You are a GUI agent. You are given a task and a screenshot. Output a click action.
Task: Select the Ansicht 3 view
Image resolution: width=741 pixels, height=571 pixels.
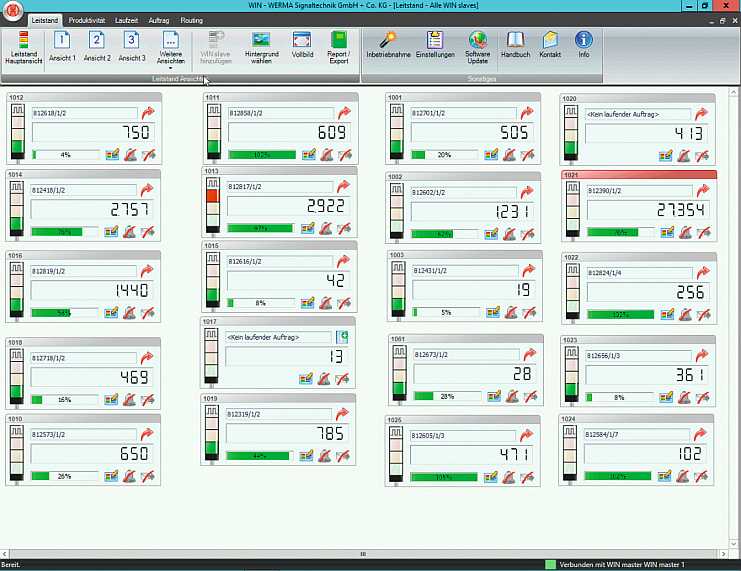click(132, 46)
